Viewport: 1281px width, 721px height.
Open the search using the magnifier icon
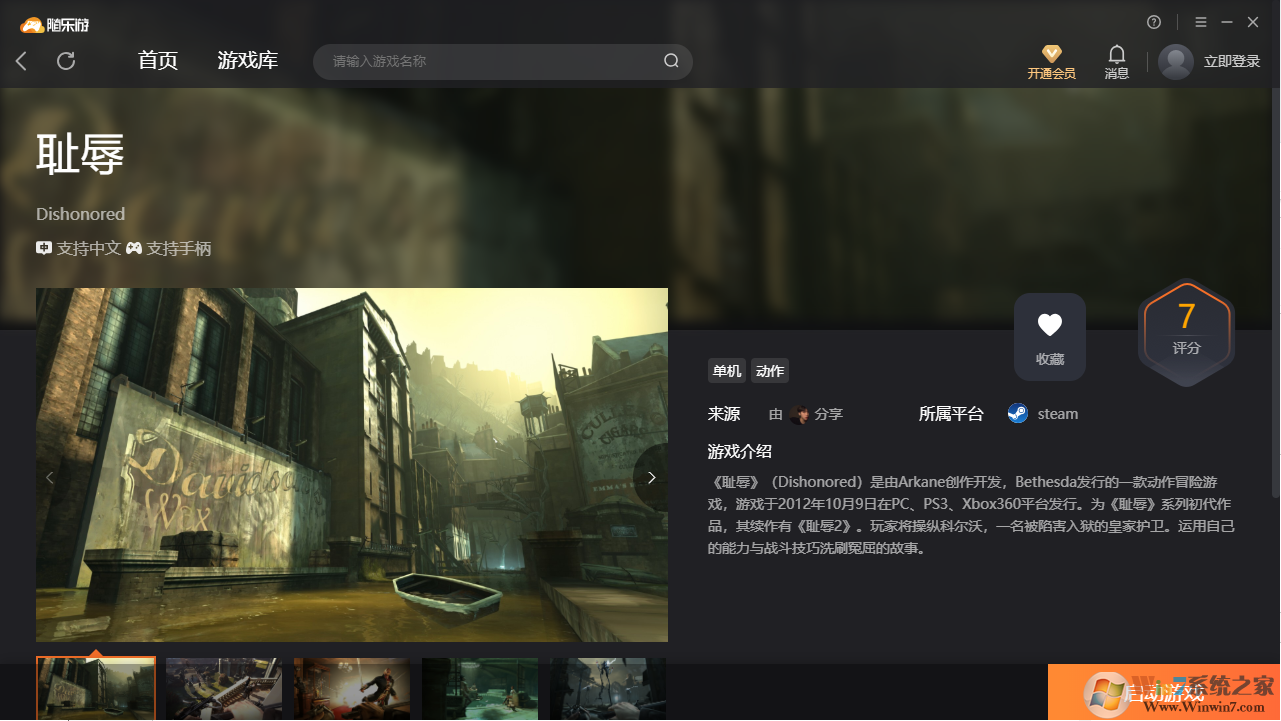(671, 61)
